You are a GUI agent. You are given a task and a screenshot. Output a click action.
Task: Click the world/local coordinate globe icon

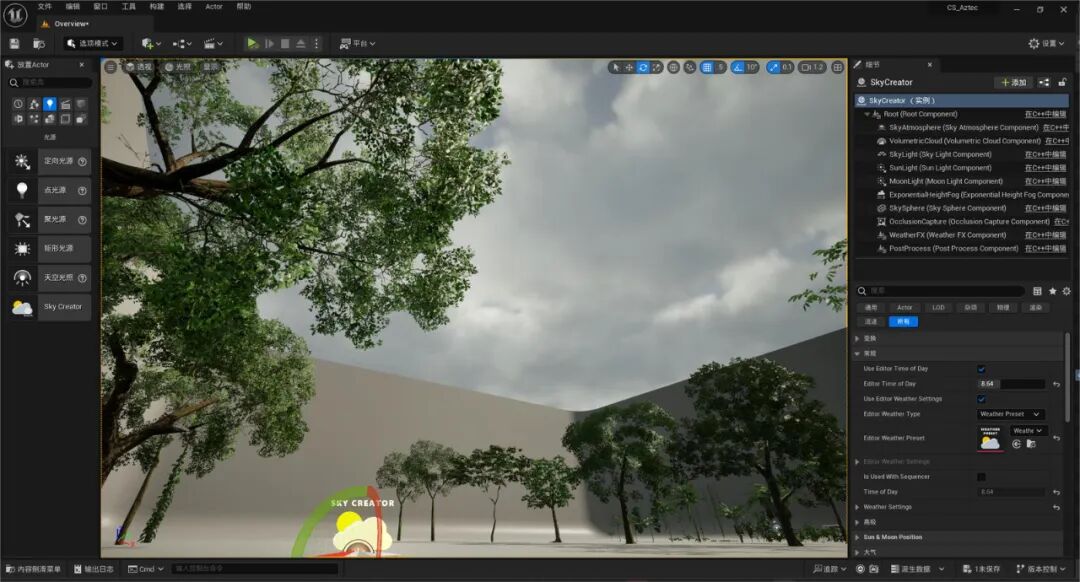[674, 67]
